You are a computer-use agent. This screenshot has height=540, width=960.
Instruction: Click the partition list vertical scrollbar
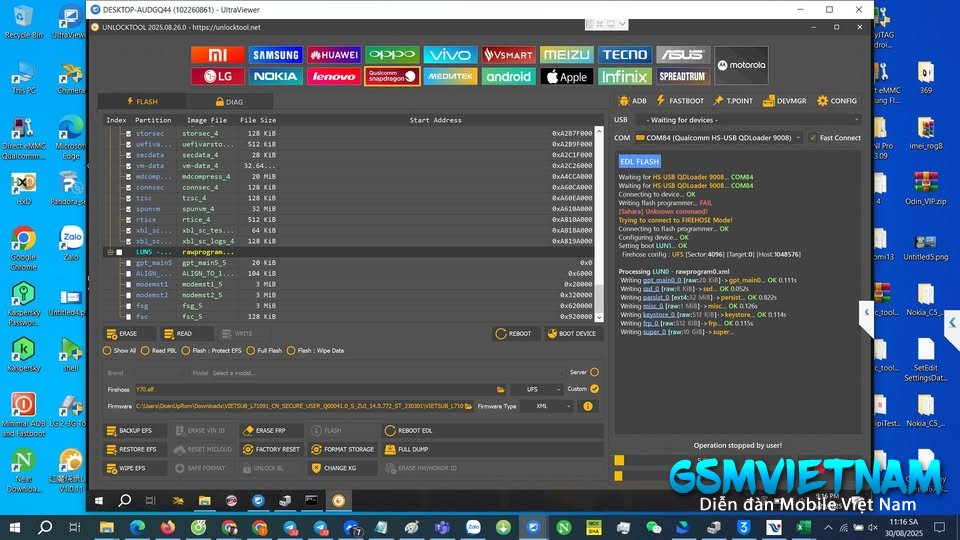tap(599, 224)
